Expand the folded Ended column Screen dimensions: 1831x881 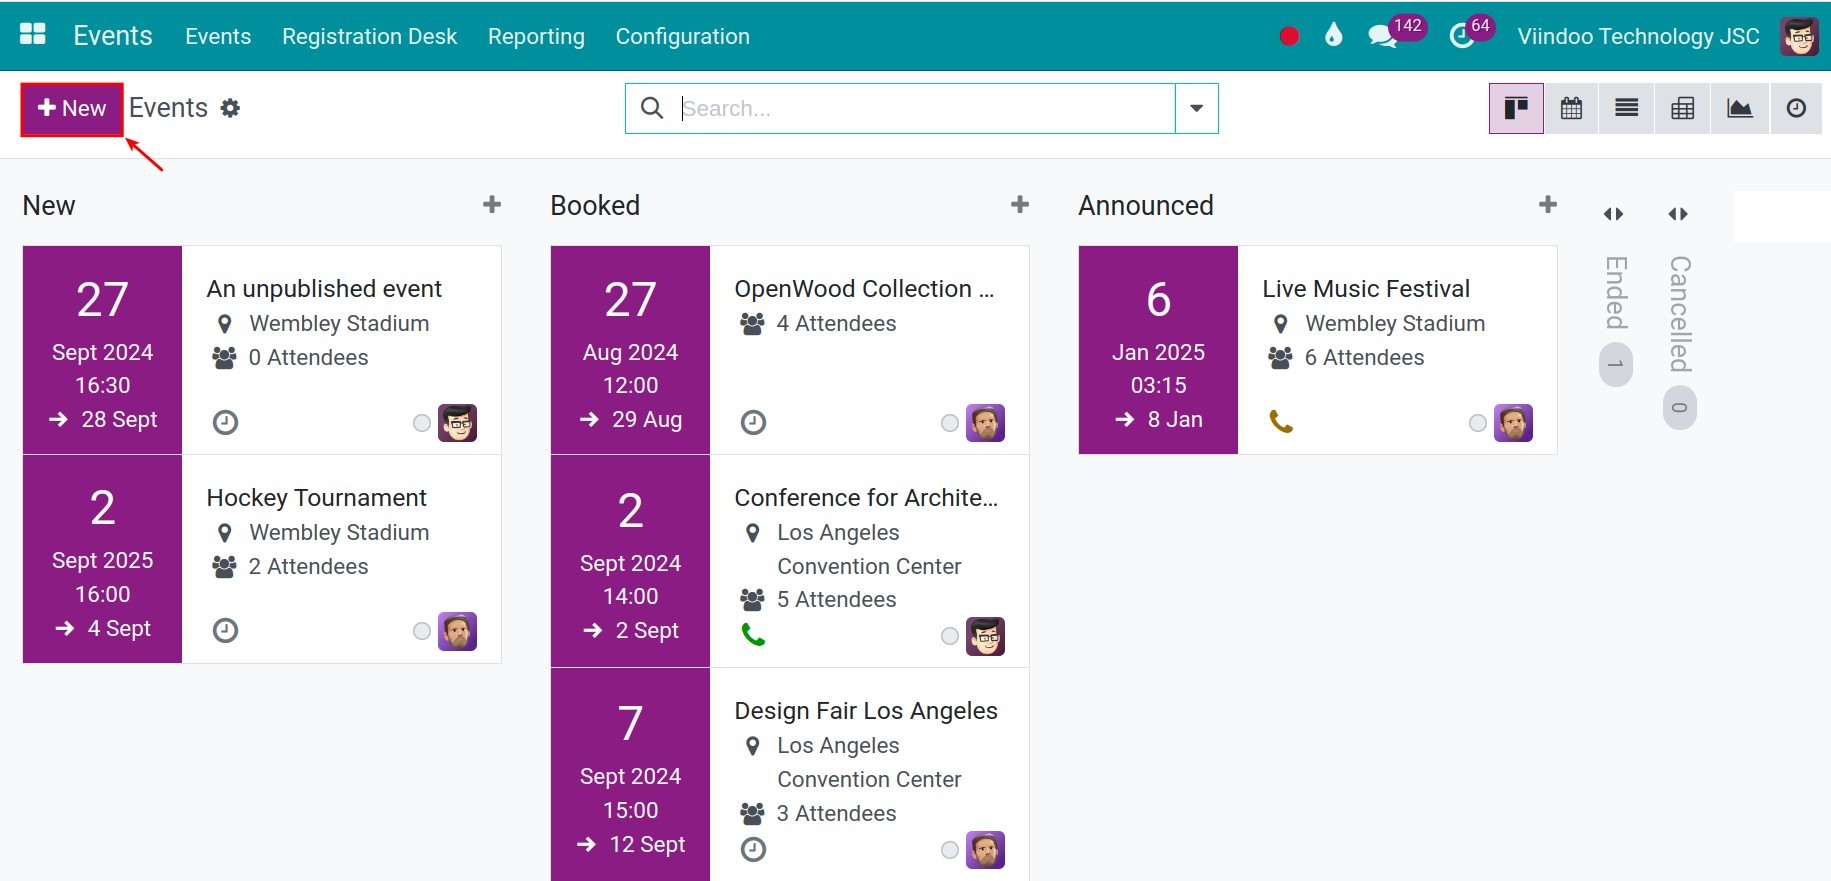pyautogui.click(x=1613, y=214)
